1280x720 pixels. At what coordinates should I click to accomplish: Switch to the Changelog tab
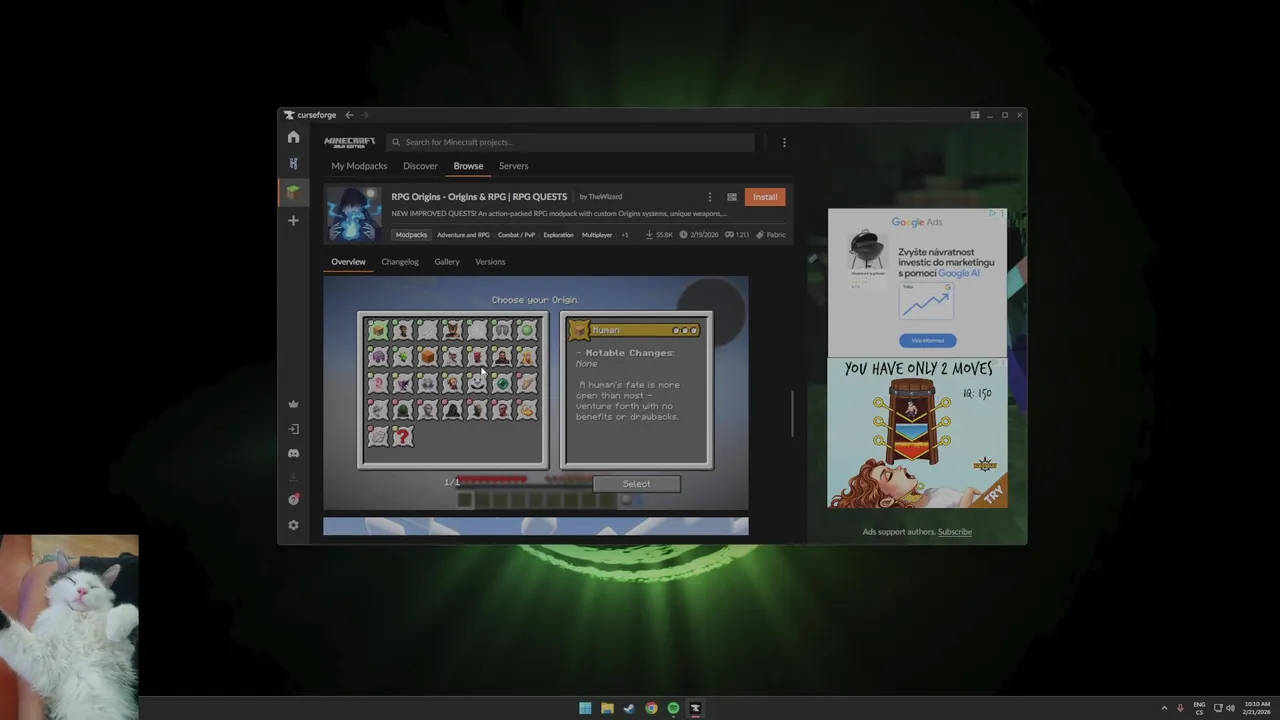(x=400, y=262)
